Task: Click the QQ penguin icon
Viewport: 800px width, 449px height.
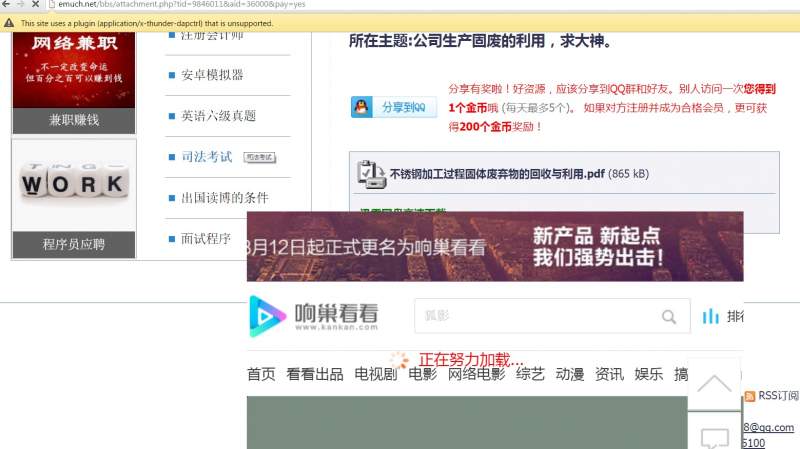Action: pos(361,107)
